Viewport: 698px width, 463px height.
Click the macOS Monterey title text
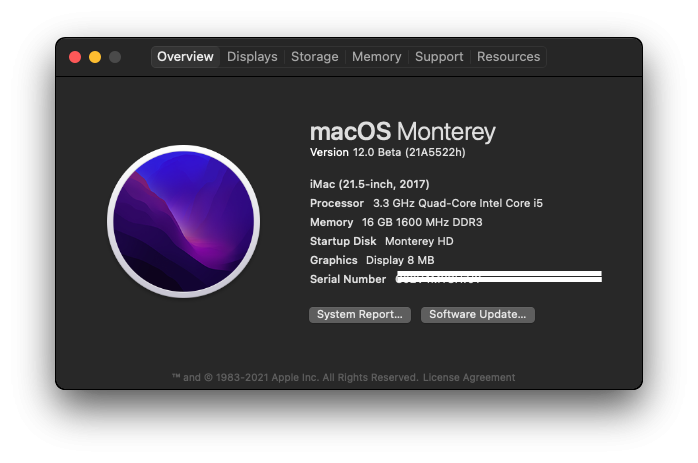click(x=402, y=132)
